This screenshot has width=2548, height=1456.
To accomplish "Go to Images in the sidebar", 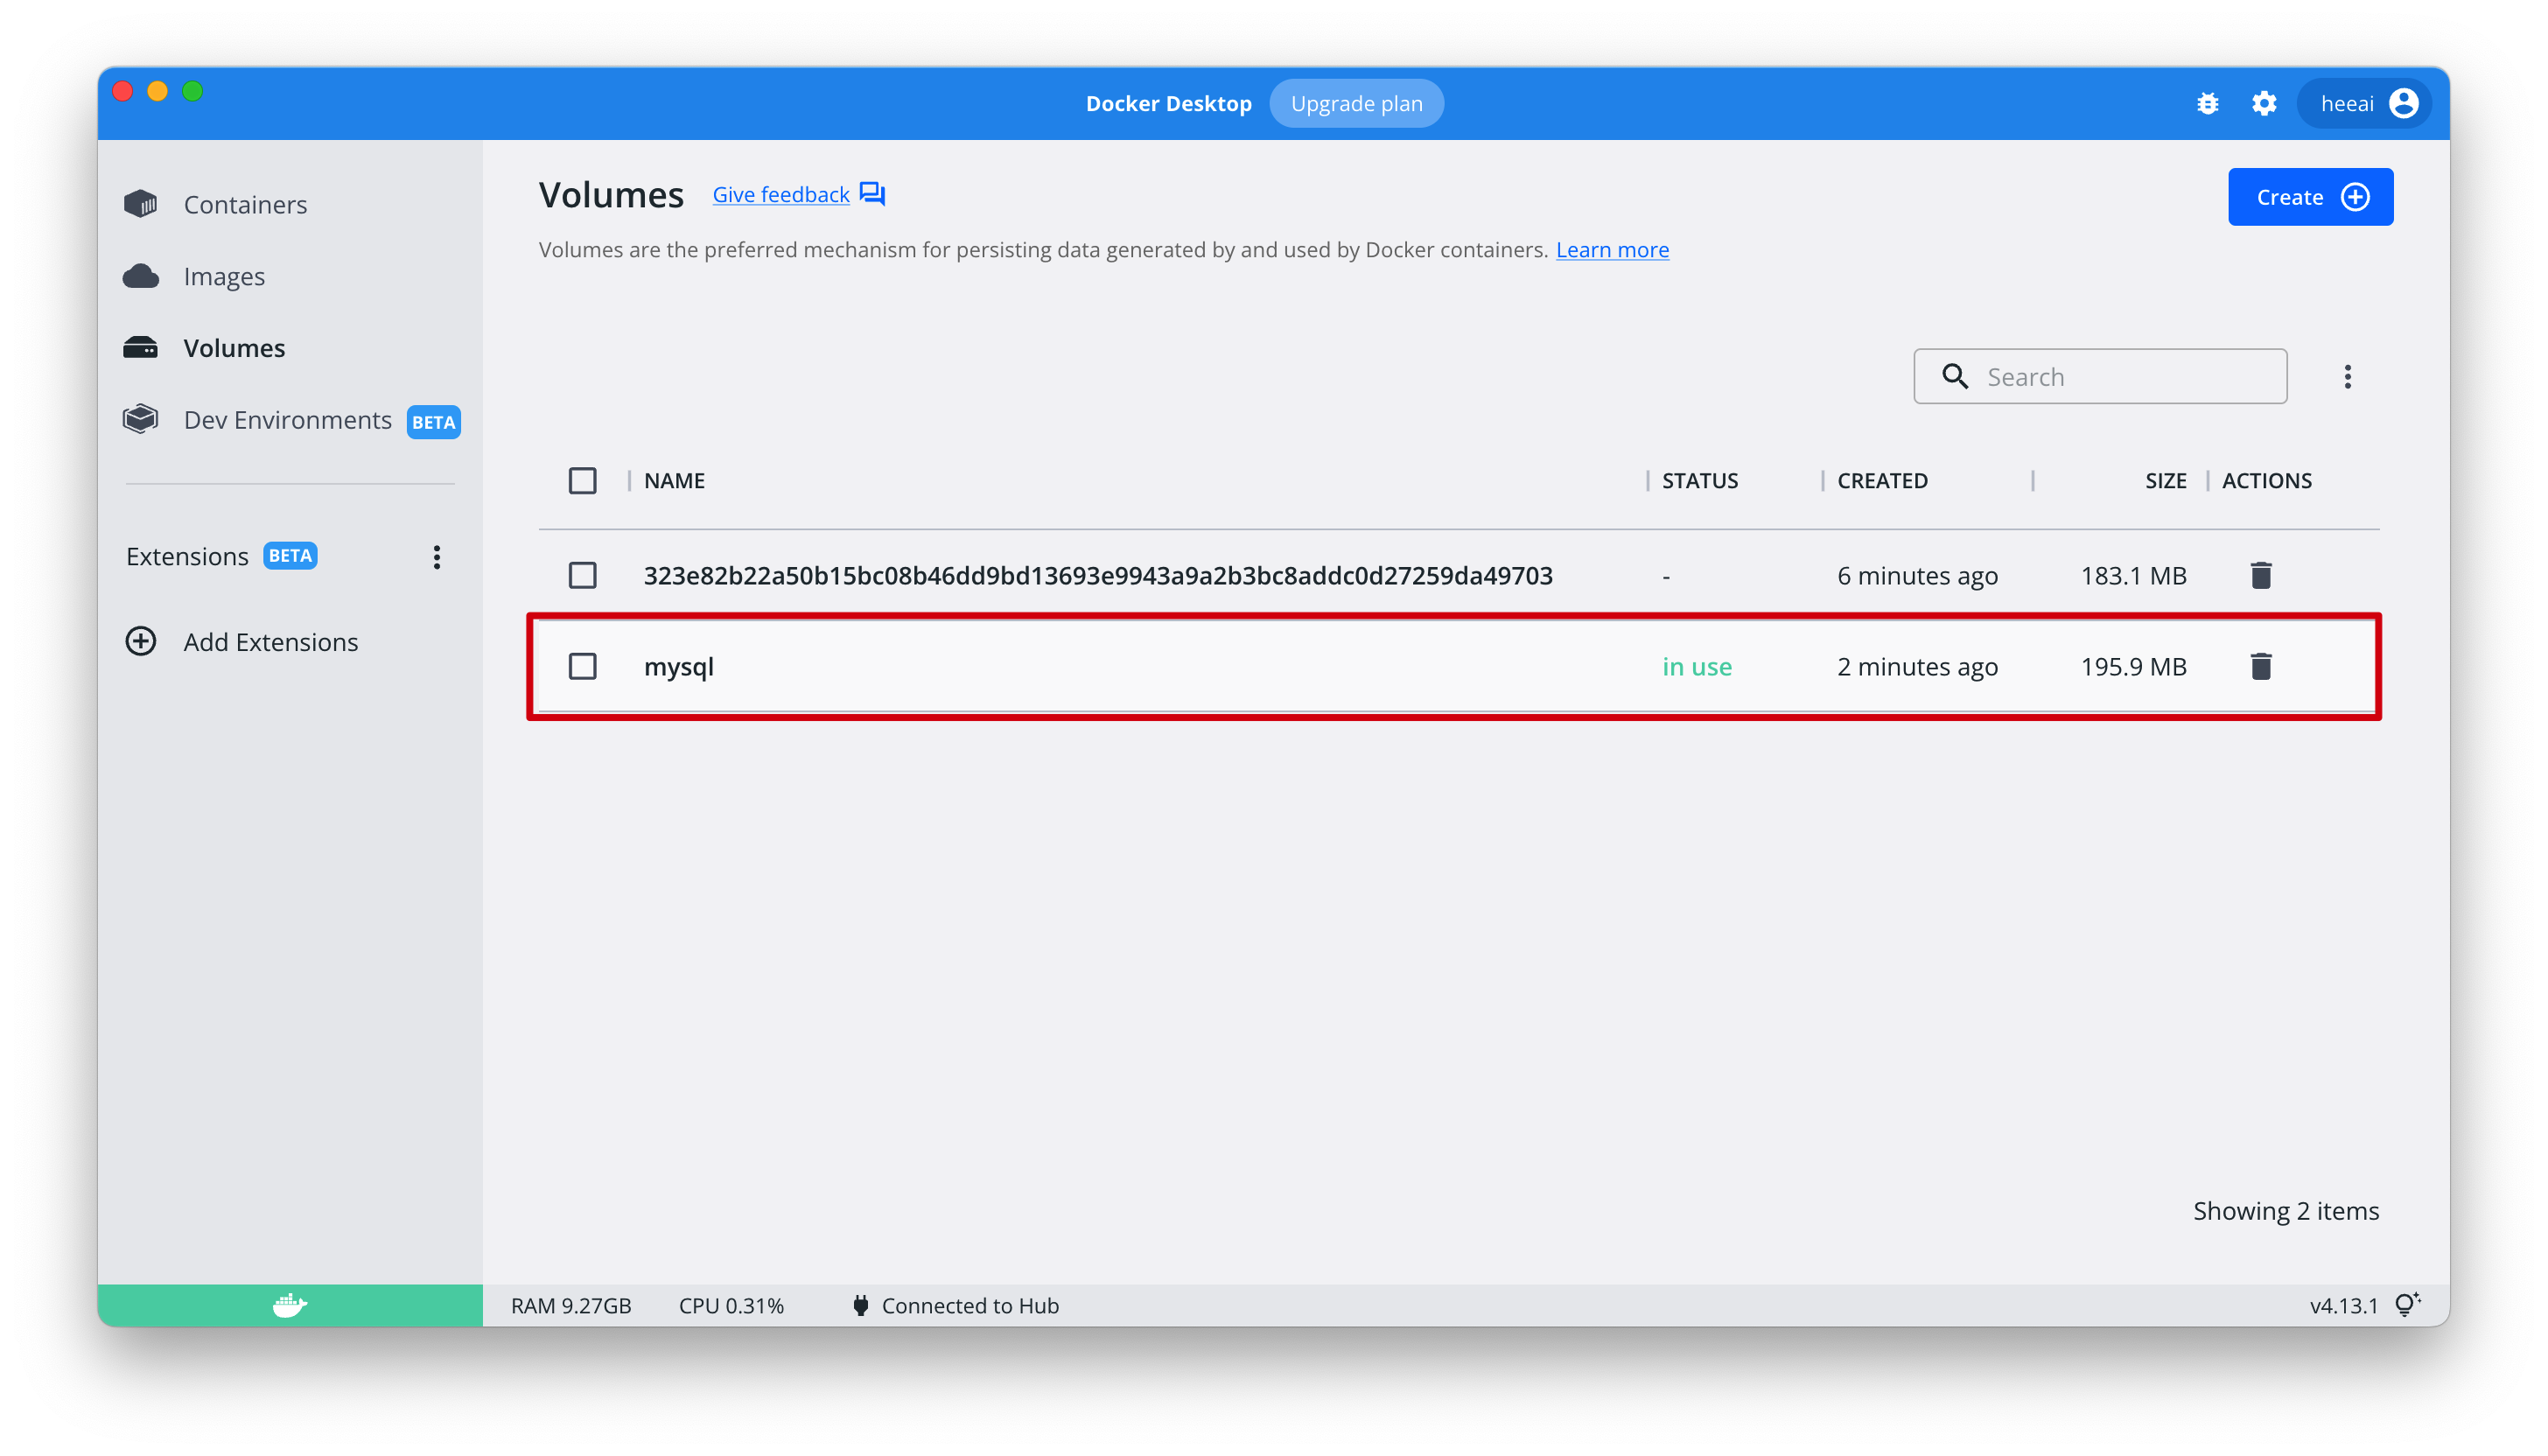I will click(224, 276).
